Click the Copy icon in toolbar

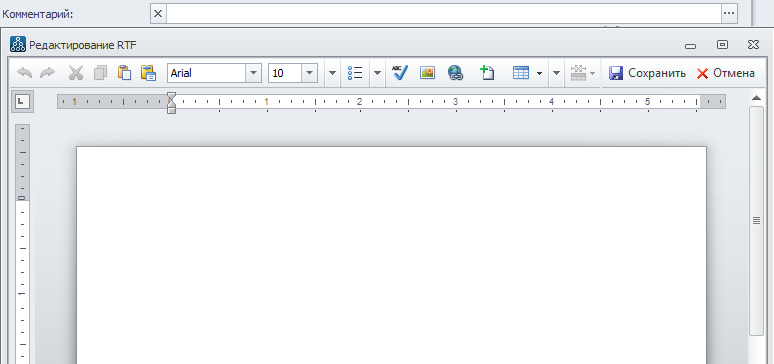[100, 73]
